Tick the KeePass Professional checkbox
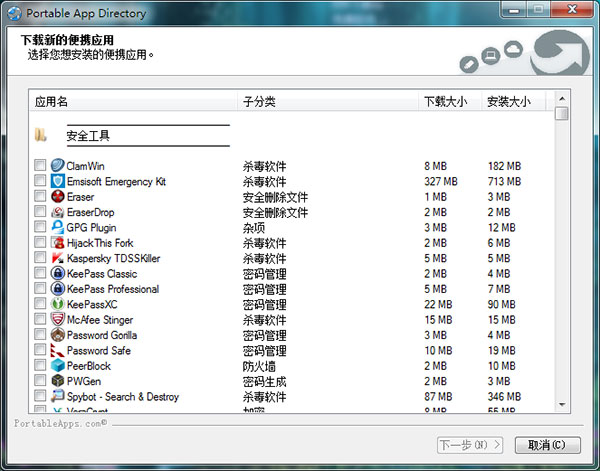 (40, 289)
